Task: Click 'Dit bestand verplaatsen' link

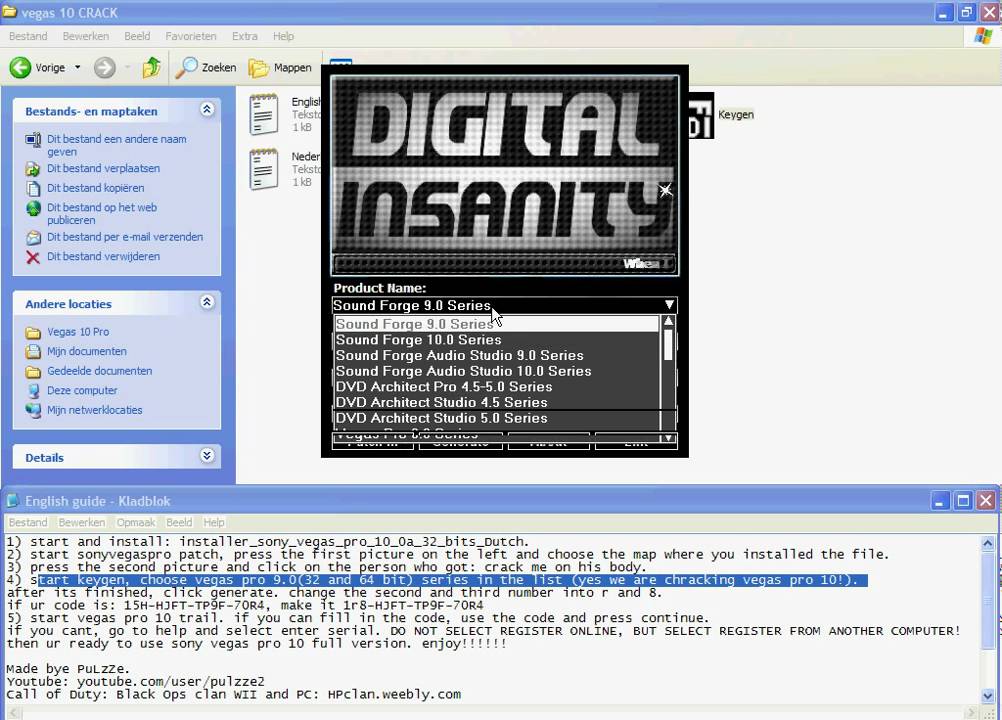Action: (x=104, y=168)
